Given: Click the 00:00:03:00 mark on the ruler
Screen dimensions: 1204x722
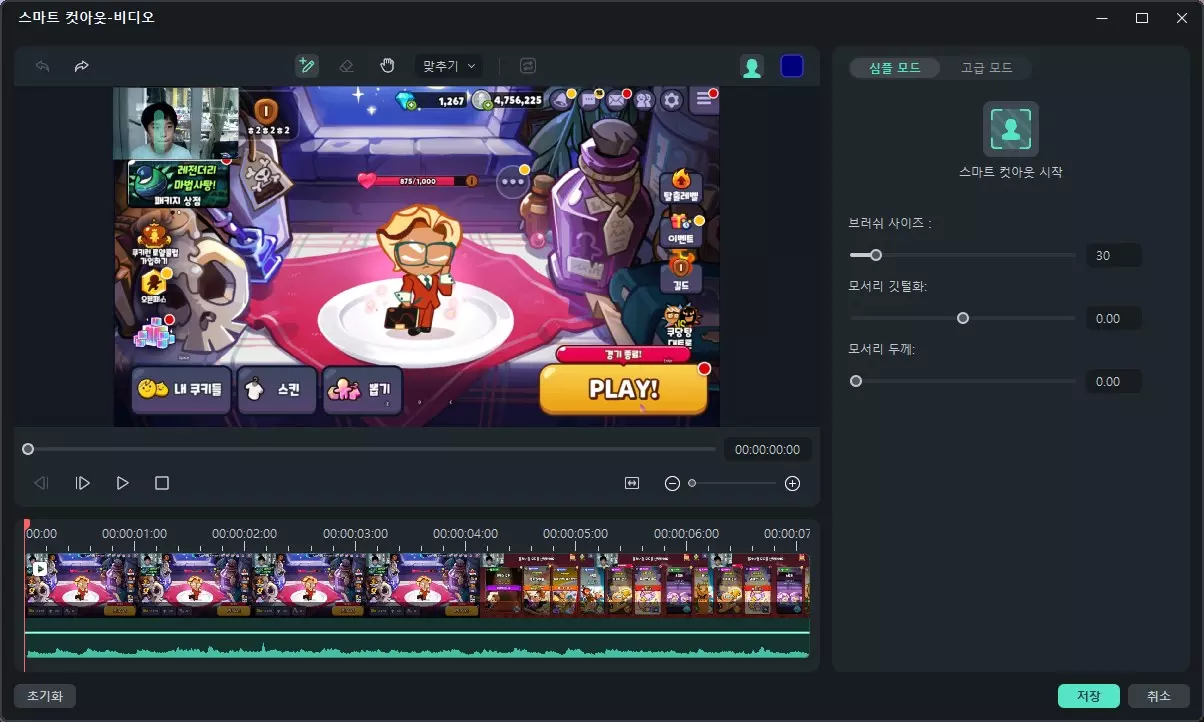Looking at the screenshot, I should coord(355,534).
